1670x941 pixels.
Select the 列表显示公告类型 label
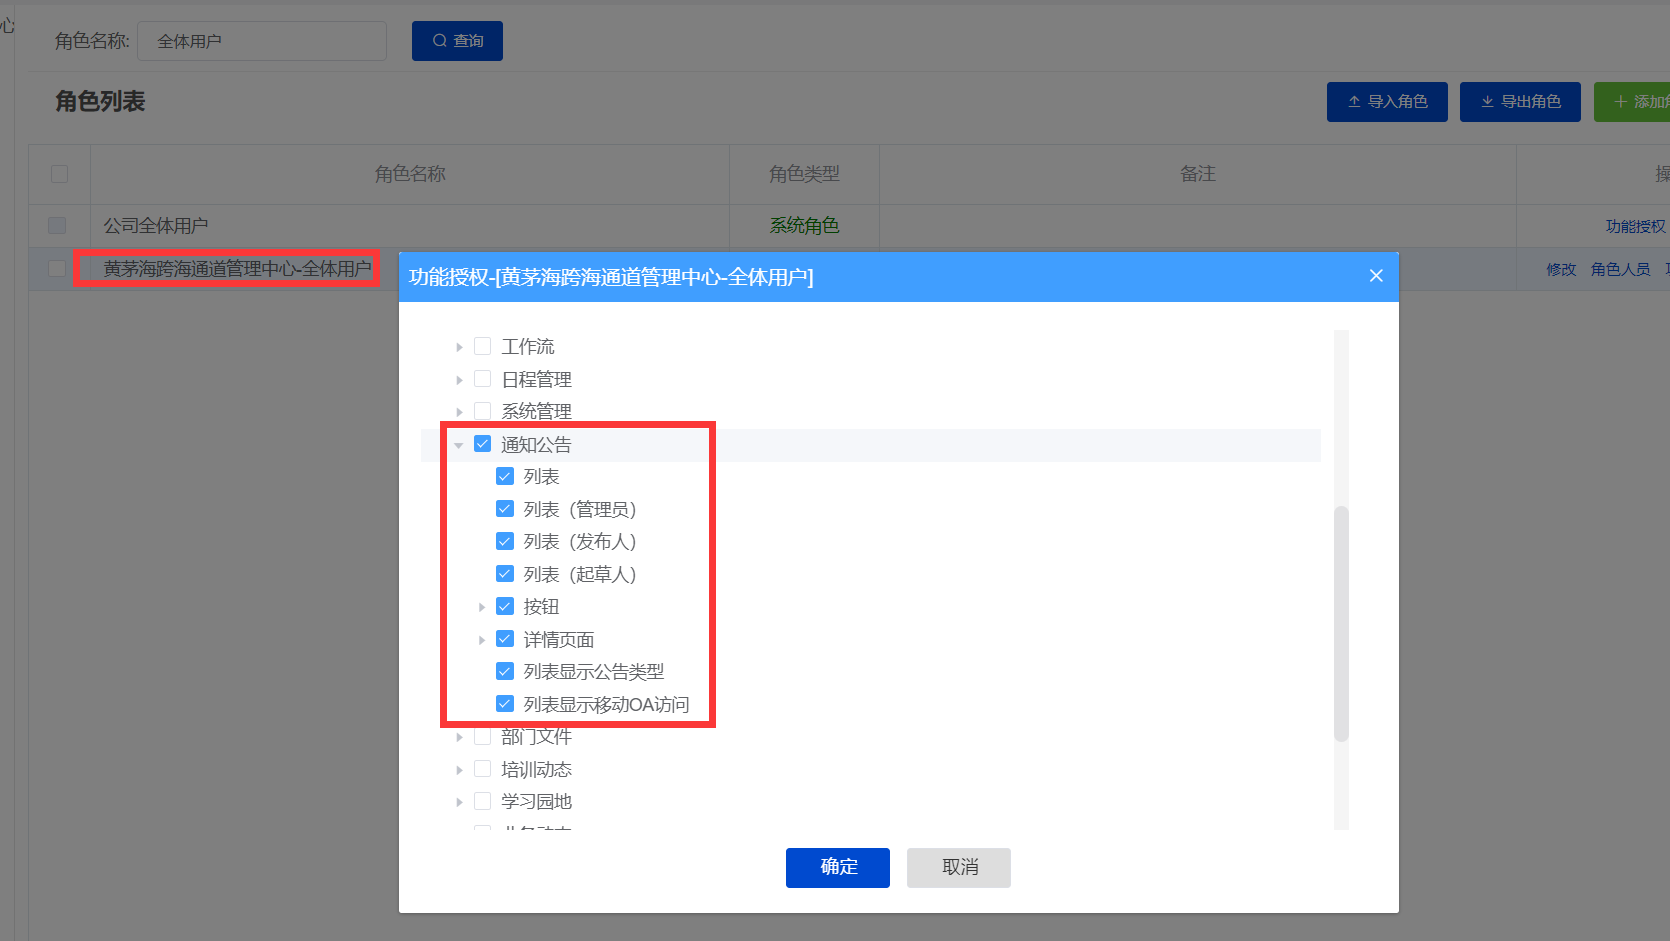(x=594, y=671)
